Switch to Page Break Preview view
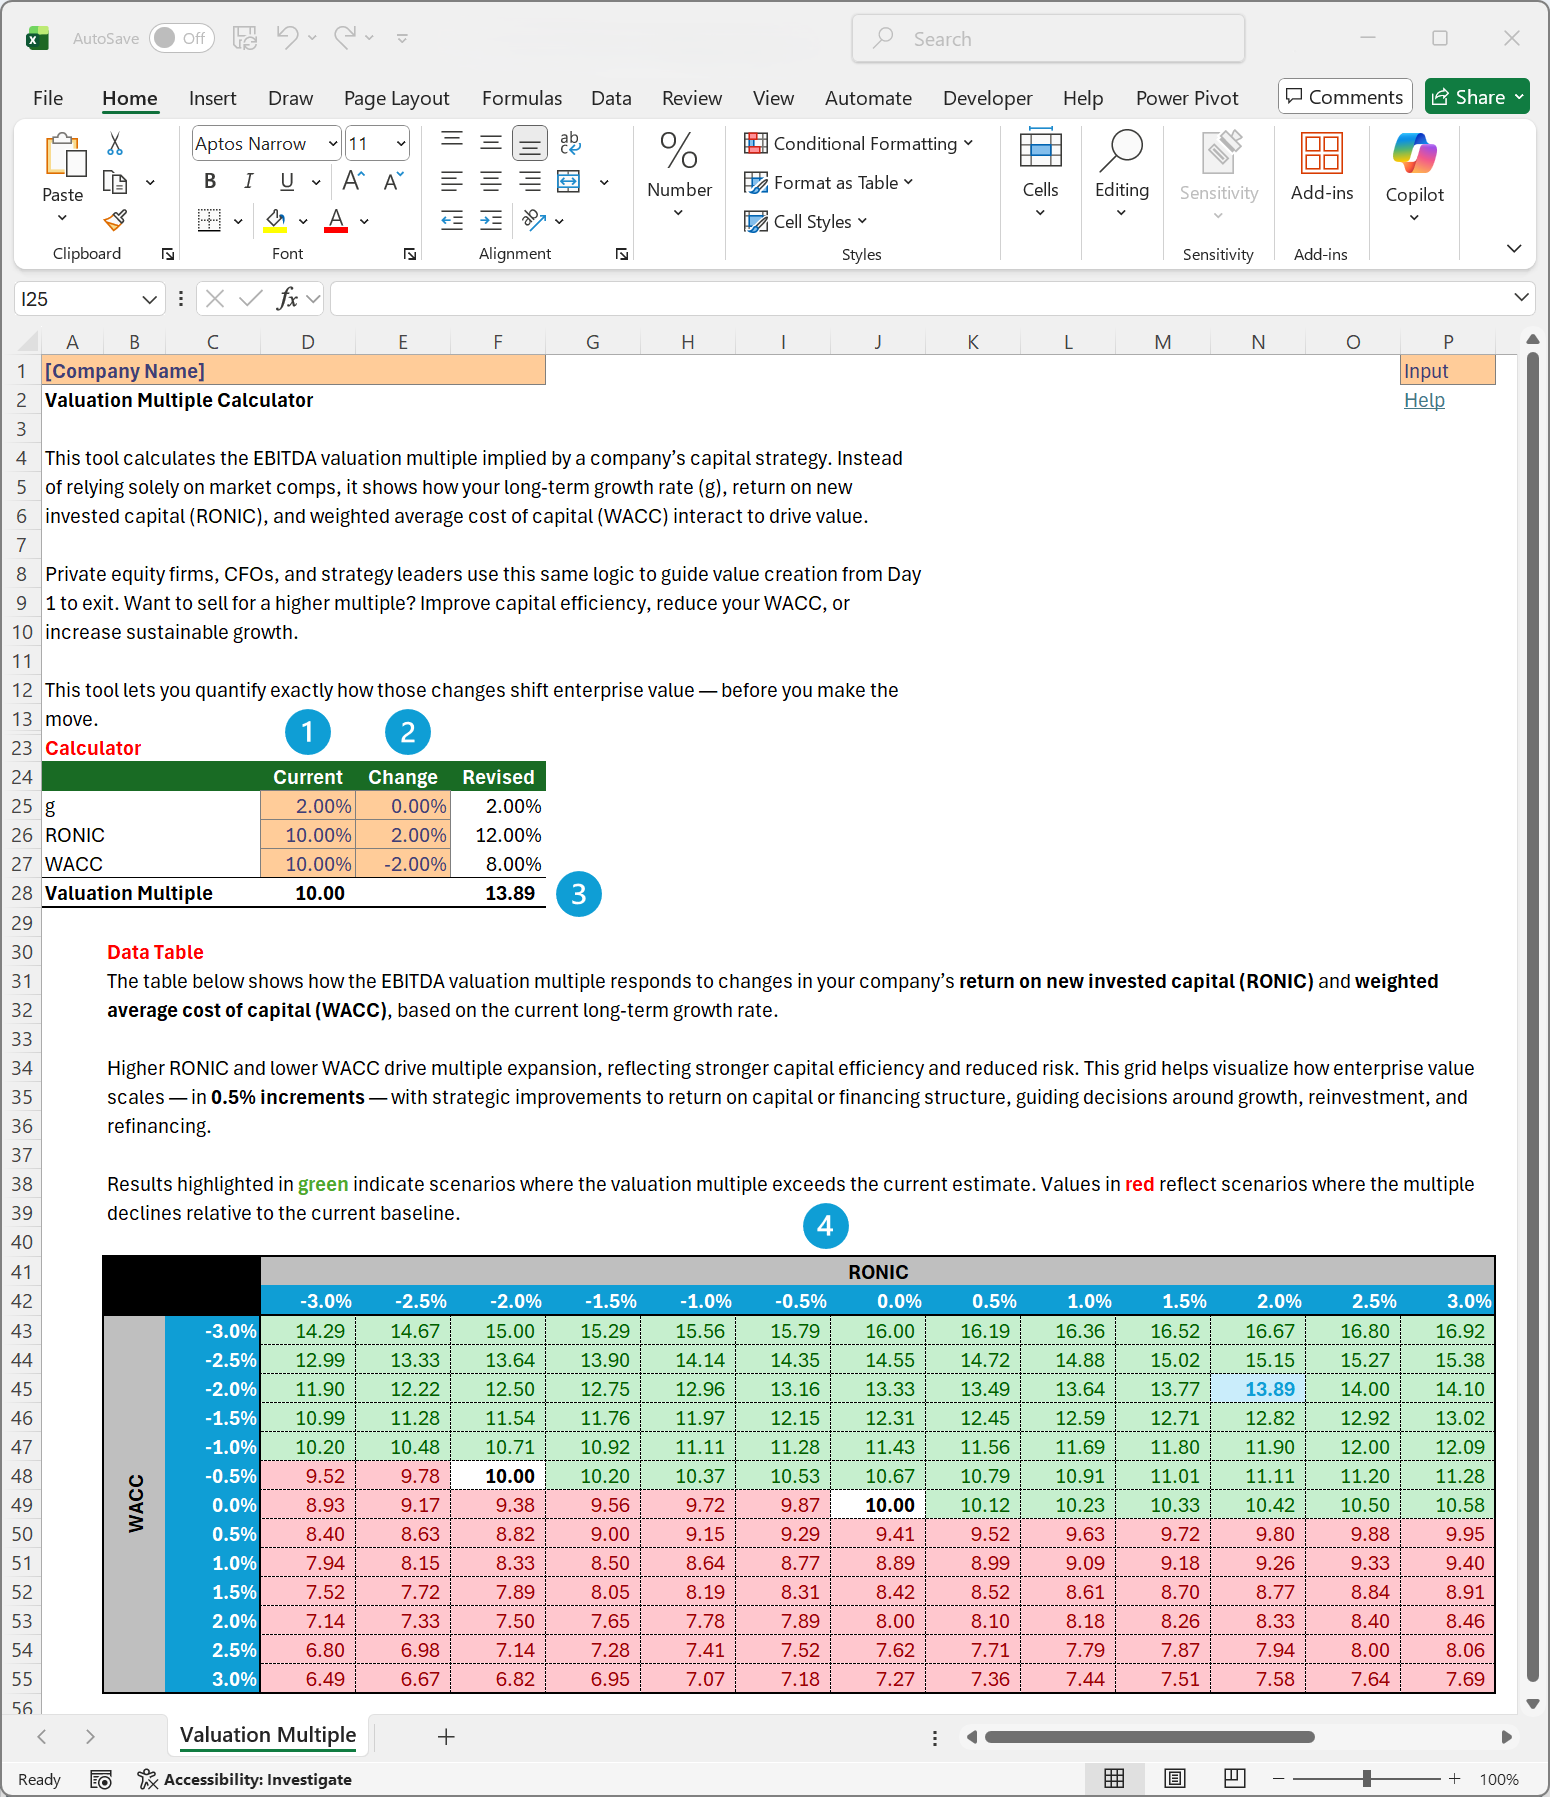Viewport: 1550px width, 1797px height. point(1235,1778)
